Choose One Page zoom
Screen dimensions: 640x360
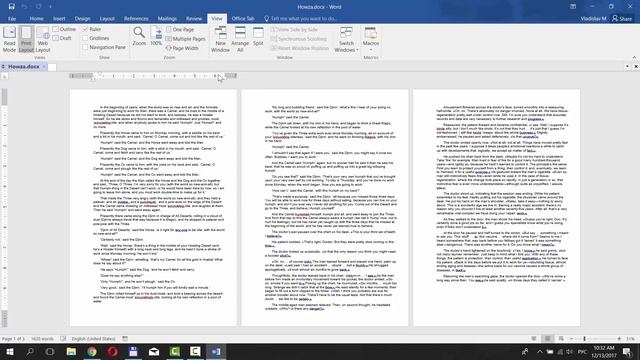(180, 29)
